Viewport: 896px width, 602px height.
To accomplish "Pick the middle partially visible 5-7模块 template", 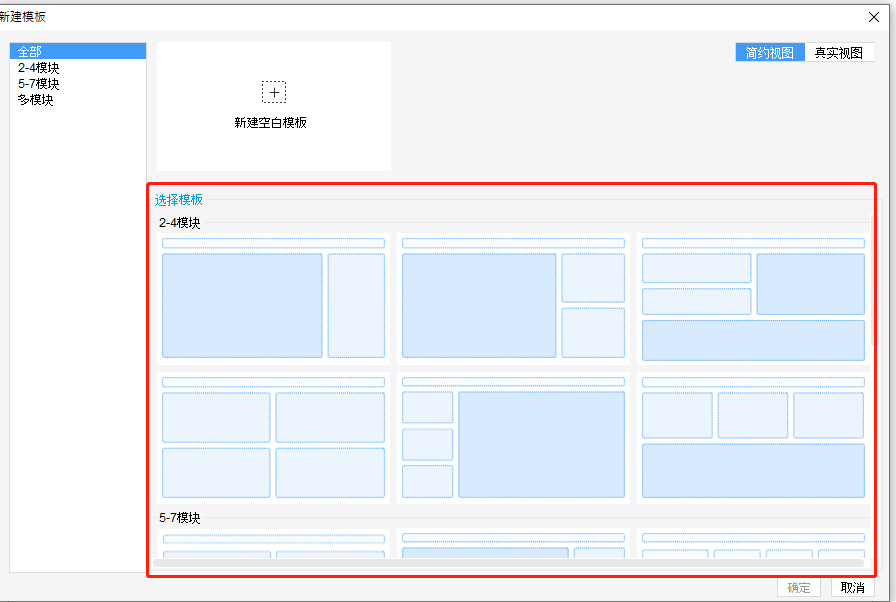I will tap(513, 544).
